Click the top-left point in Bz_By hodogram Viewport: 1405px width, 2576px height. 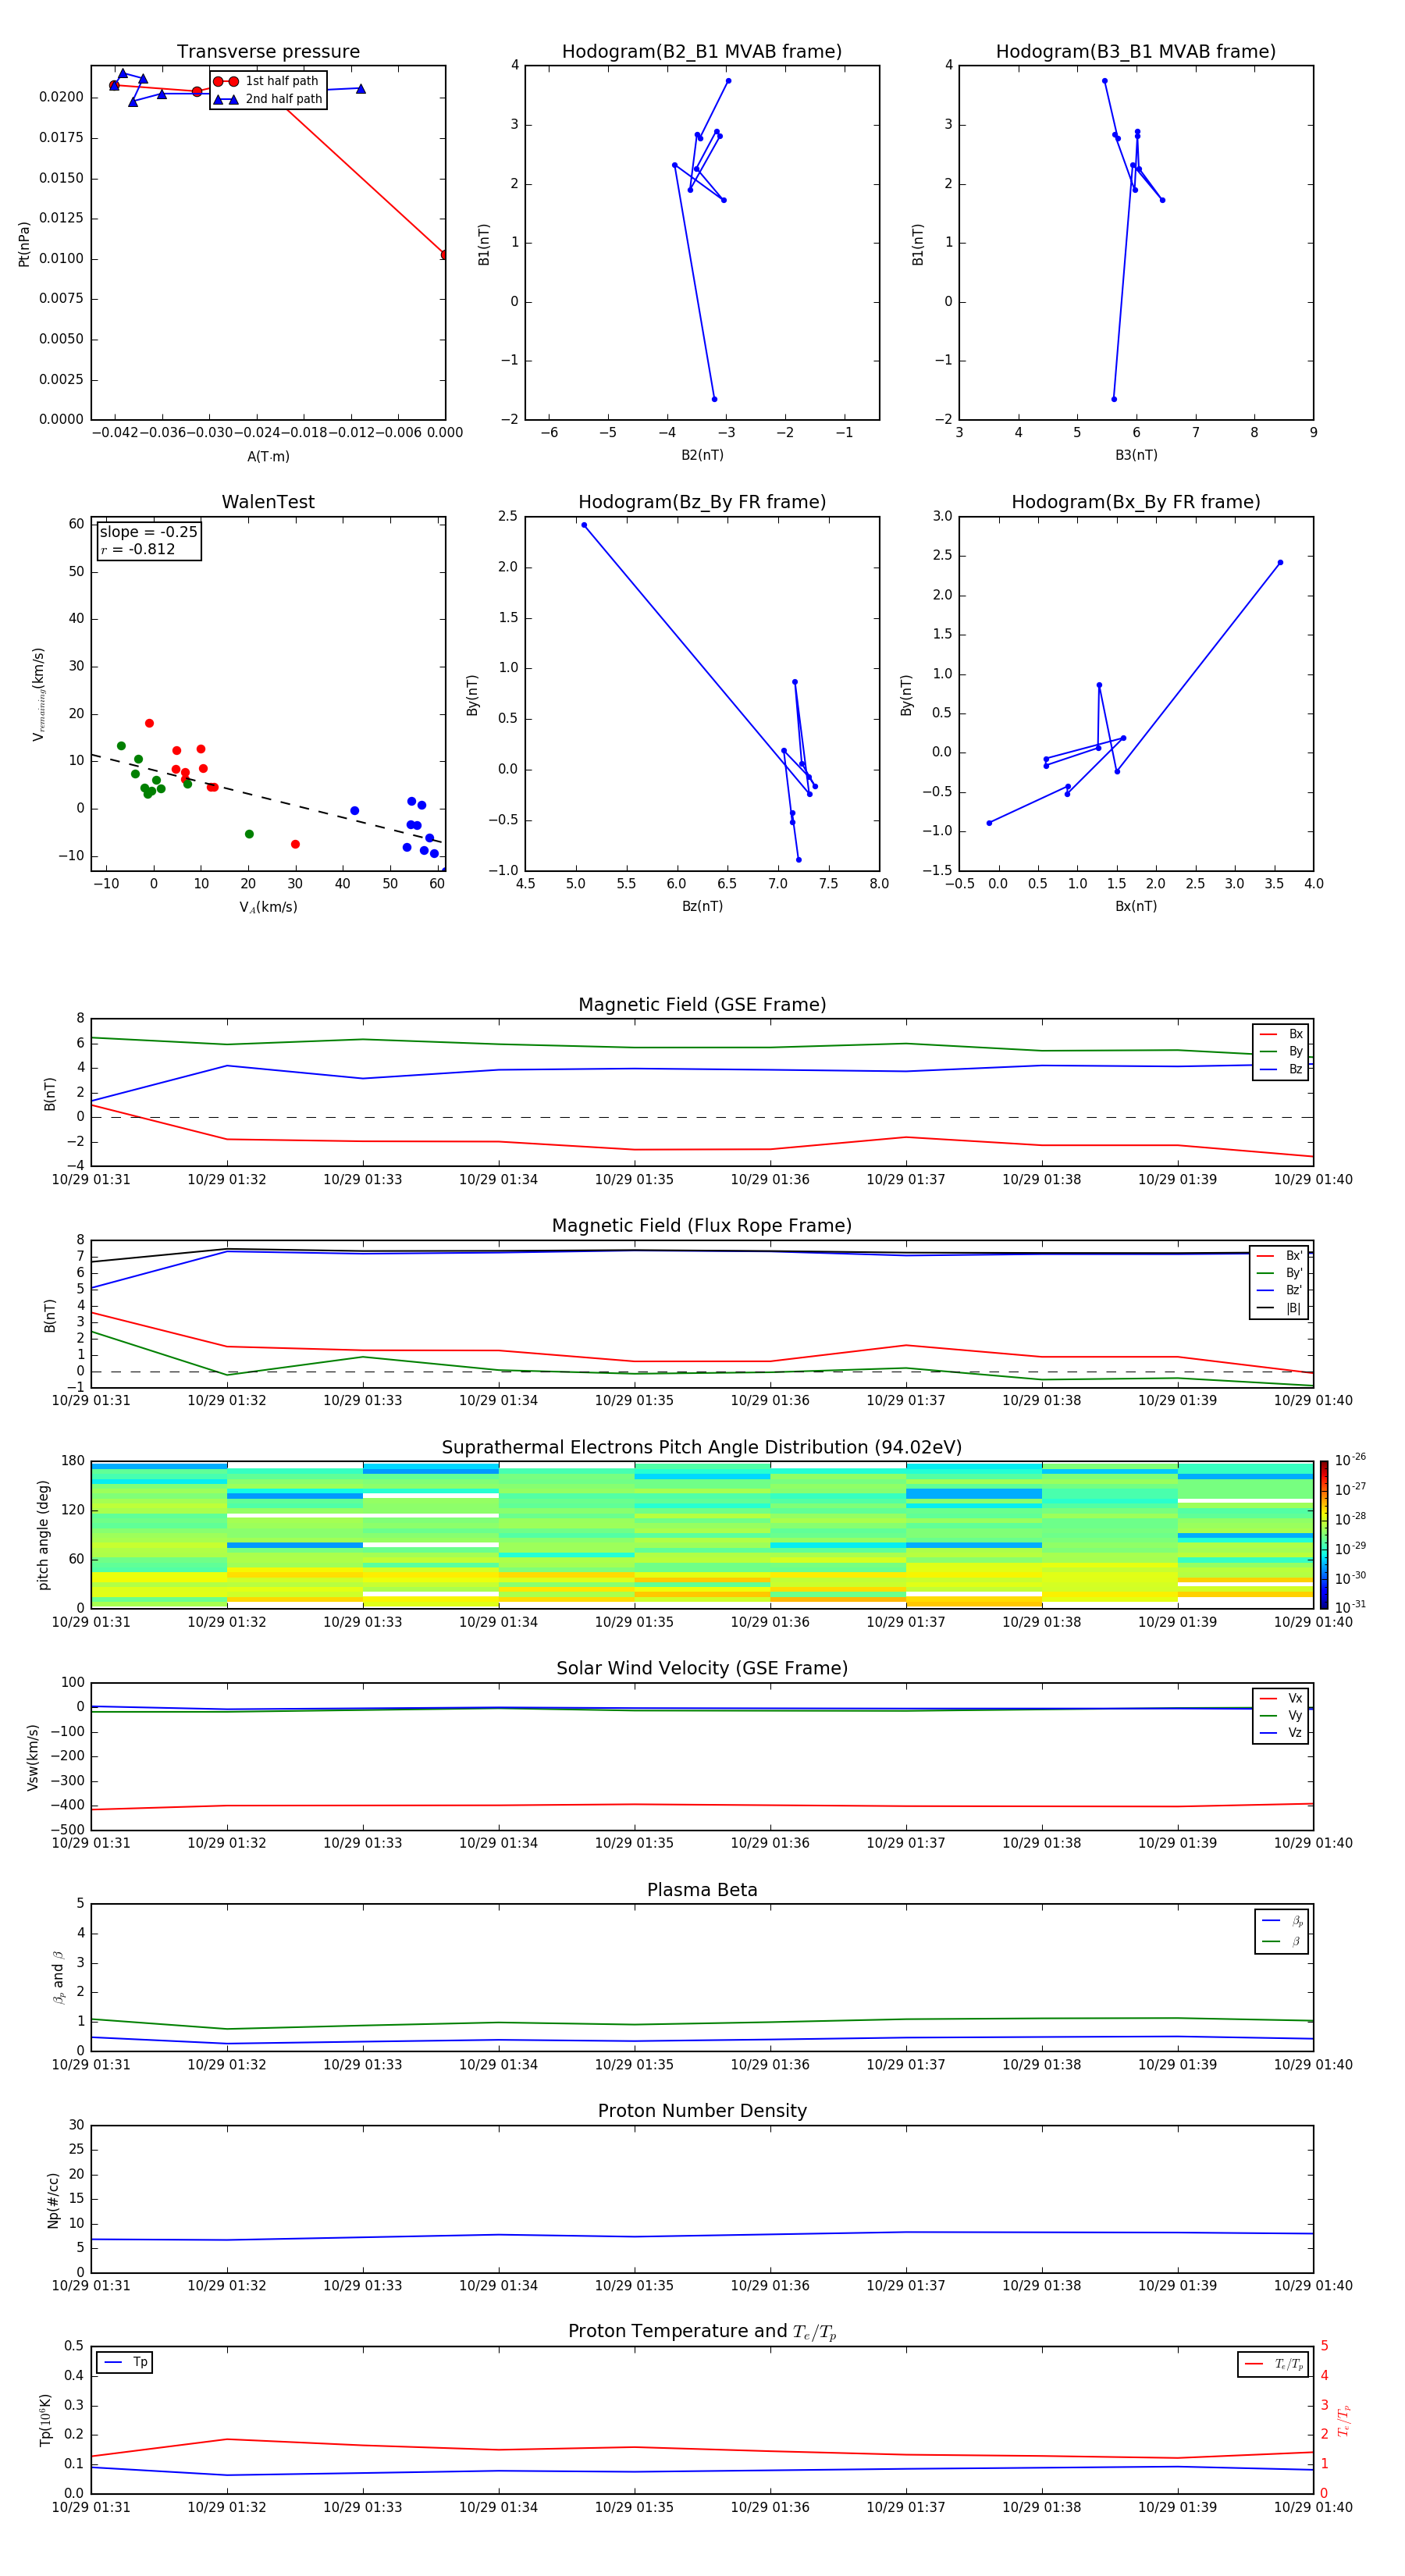[584, 525]
